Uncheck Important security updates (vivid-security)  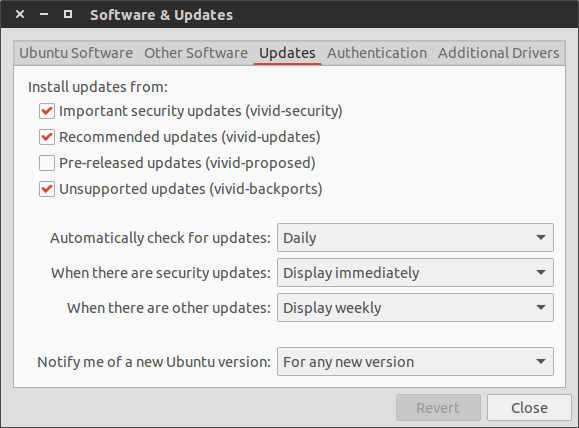[x=47, y=111]
